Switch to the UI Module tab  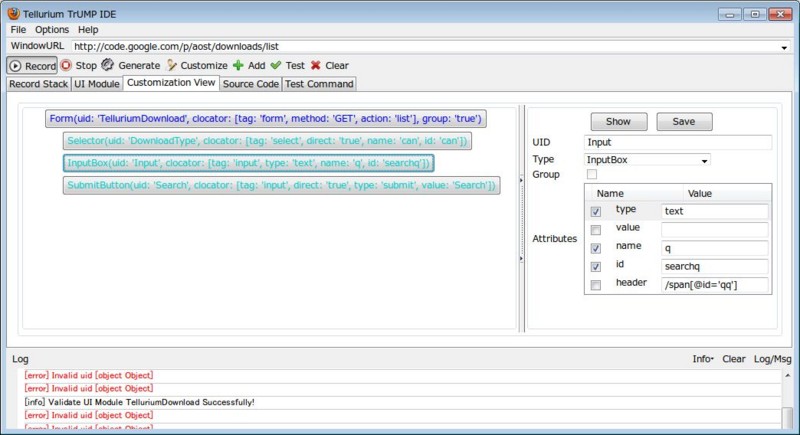click(96, 84)
